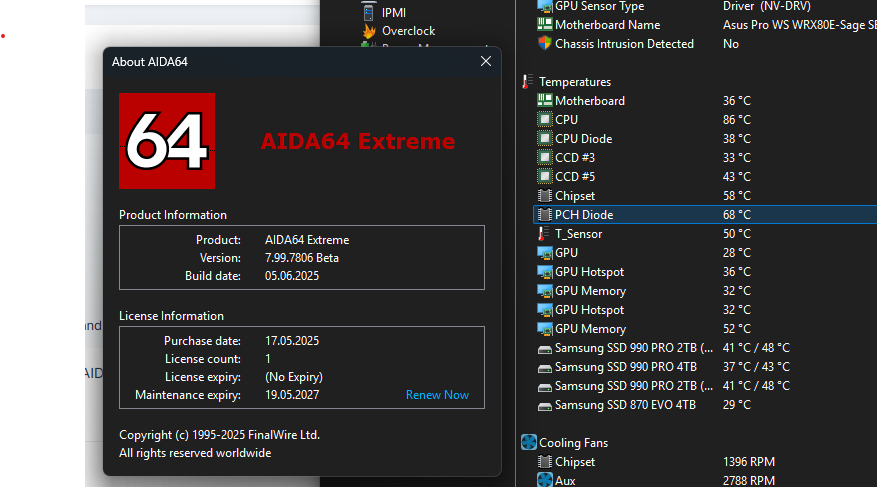Click the Aux fan icon
The image size is (877, 487).
tap(544, 480)
